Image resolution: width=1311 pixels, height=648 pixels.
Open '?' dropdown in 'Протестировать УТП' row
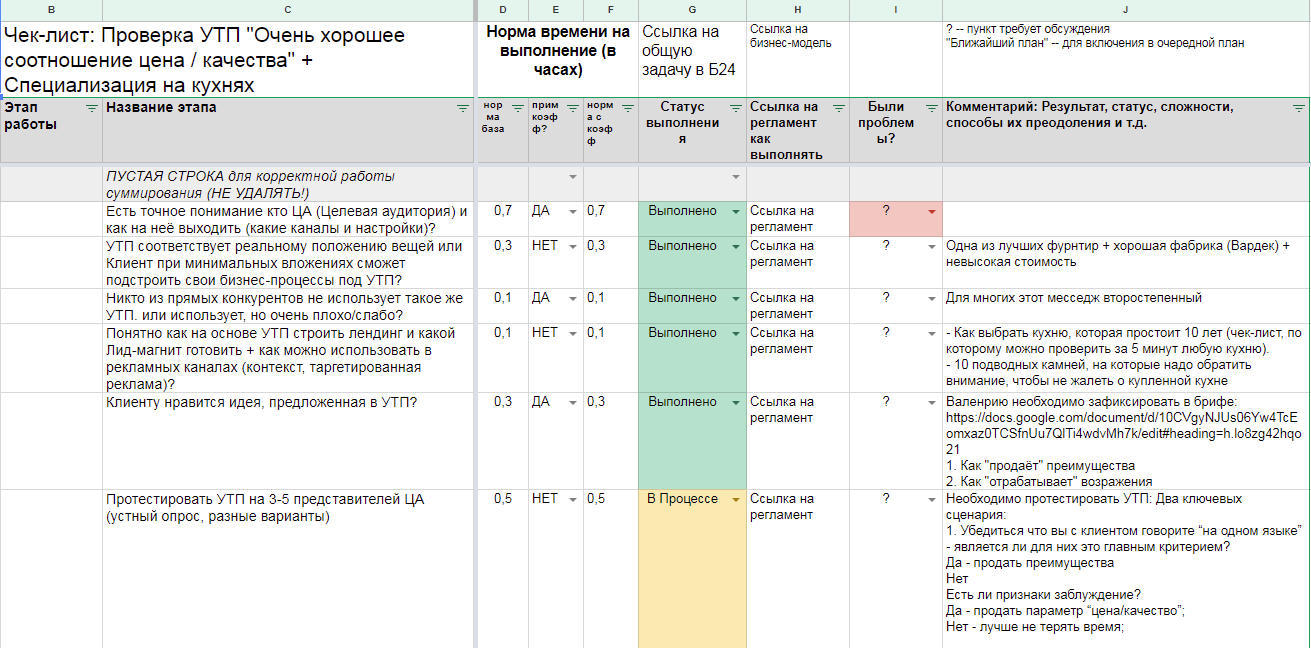coord(932,500)
